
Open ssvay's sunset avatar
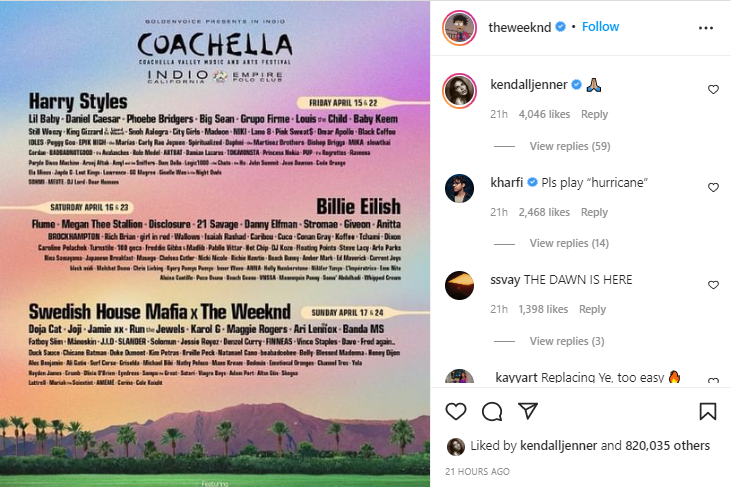tap(459, 284)
